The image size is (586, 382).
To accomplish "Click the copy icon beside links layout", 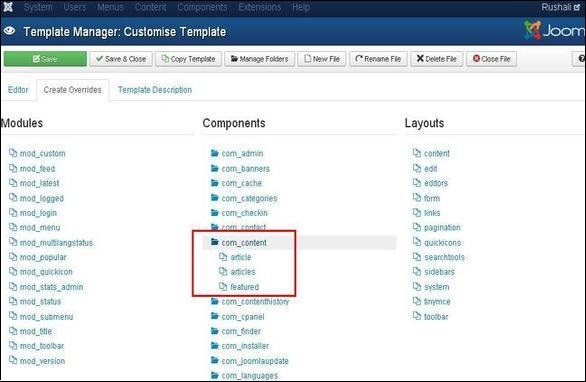I will coord(417,212).
